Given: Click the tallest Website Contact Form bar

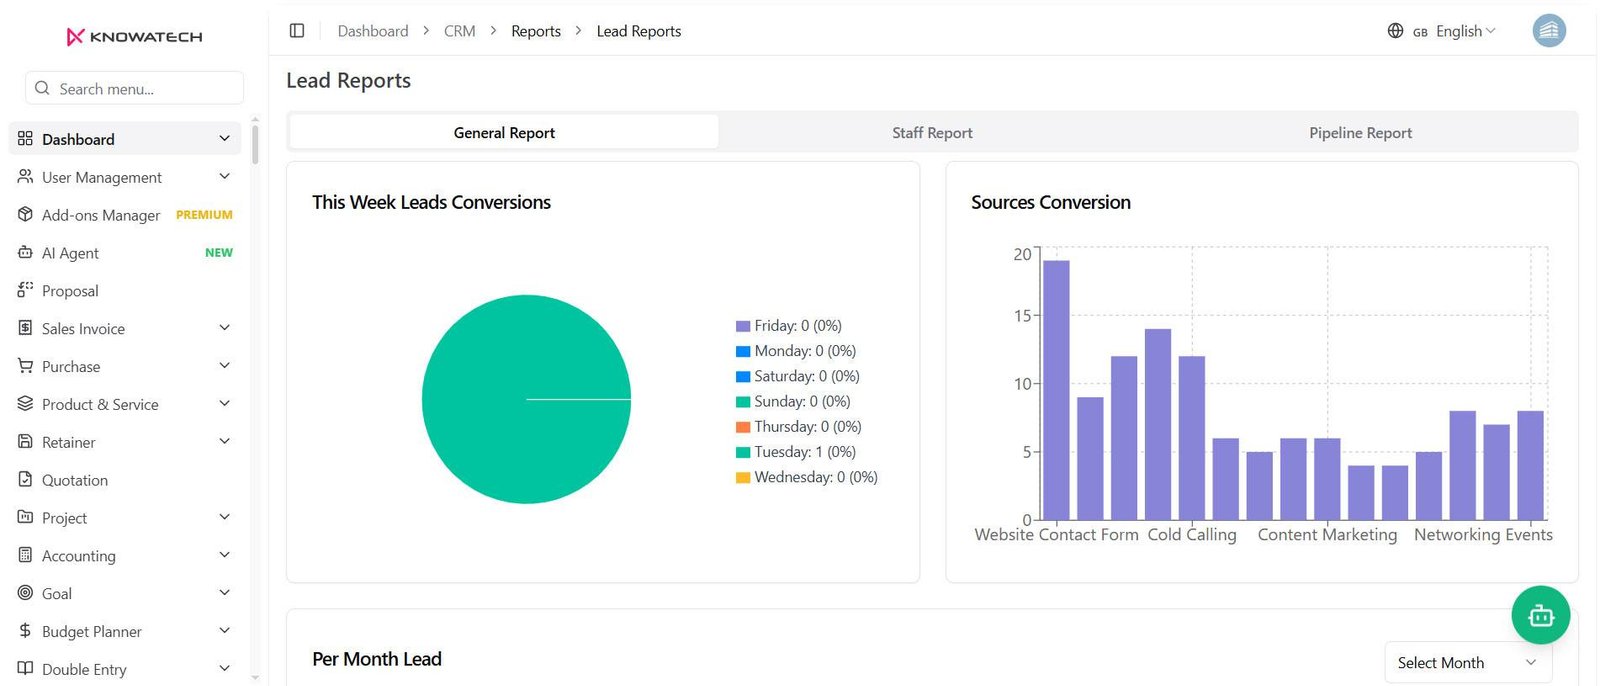Looking at the screenshot, I should (1056, 390).
